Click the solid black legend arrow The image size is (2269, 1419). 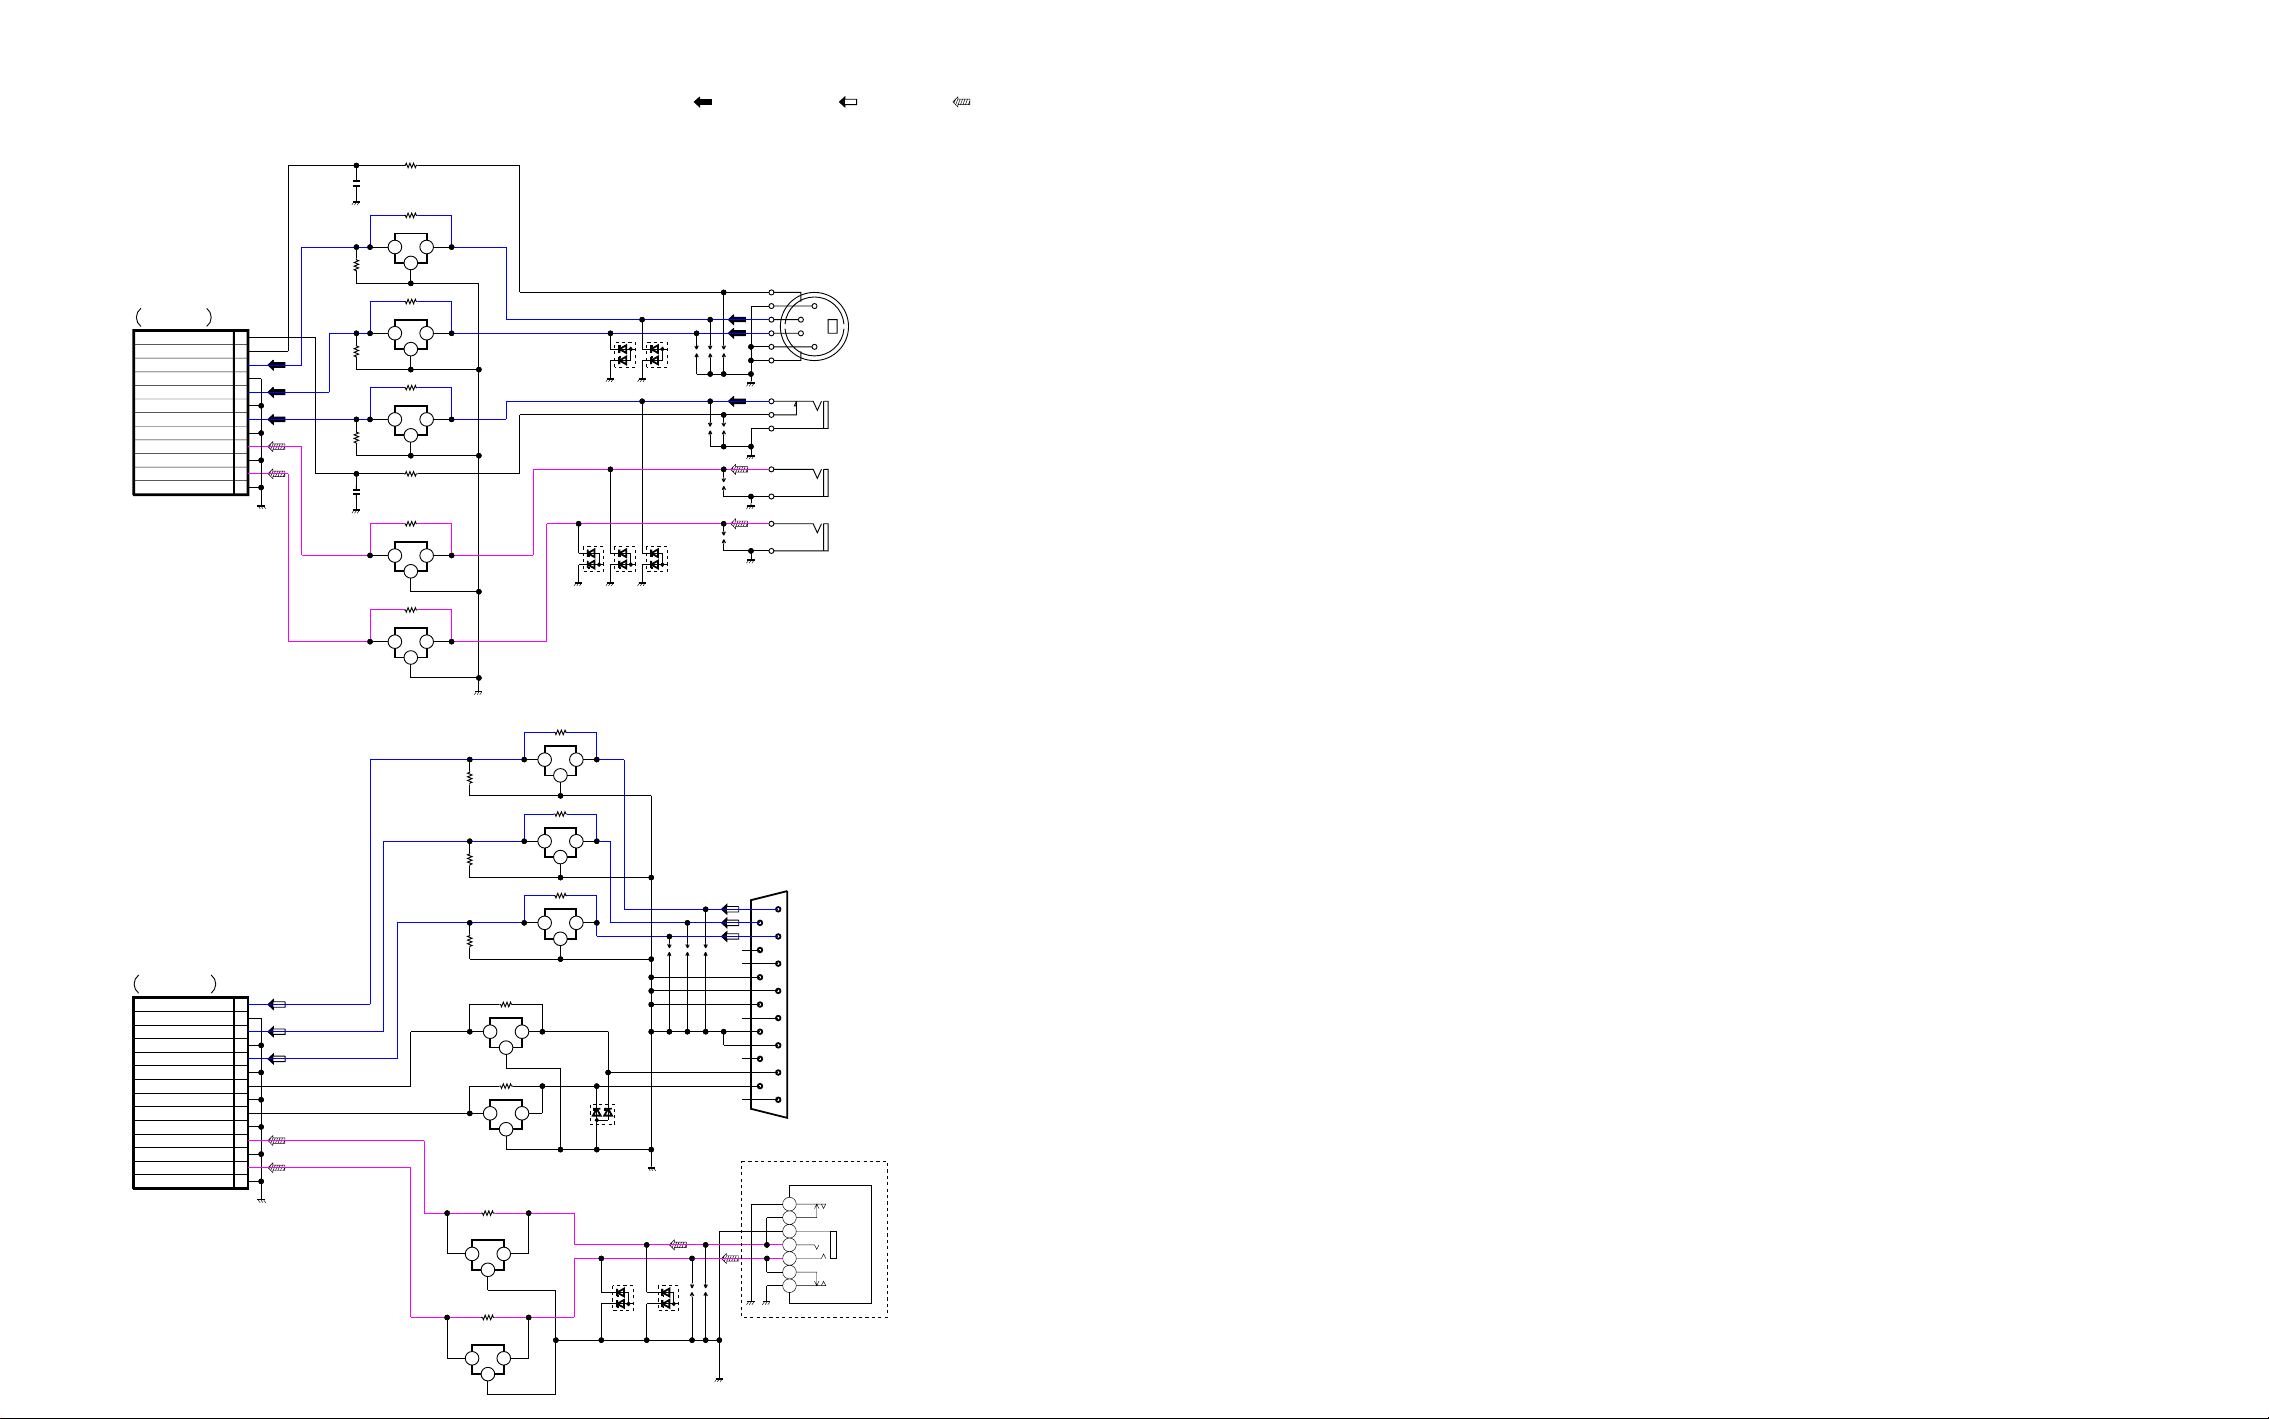(x=703, y=102)
